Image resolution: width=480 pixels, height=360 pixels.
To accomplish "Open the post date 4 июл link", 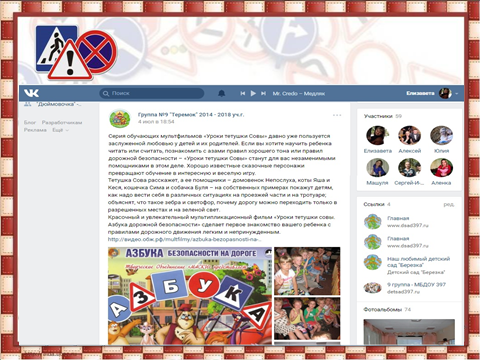I will tap(156, 122).
